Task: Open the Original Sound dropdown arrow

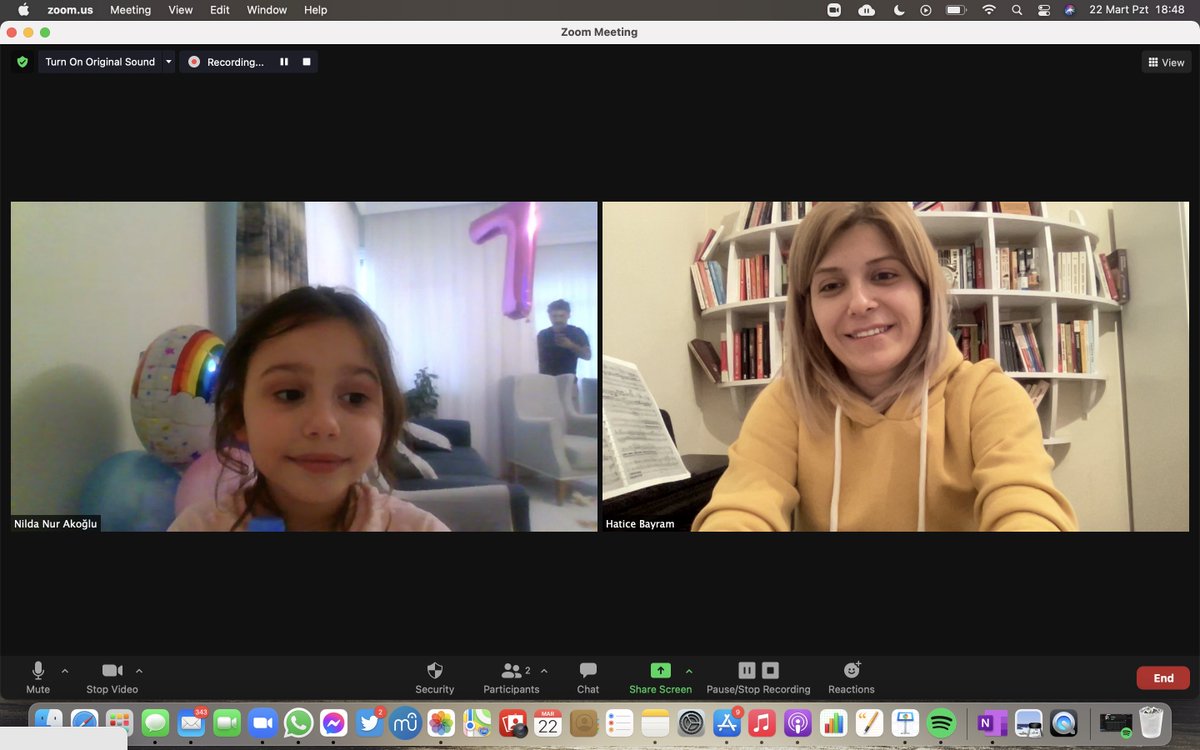Action: pyautogui.click(x=168, y=62)
